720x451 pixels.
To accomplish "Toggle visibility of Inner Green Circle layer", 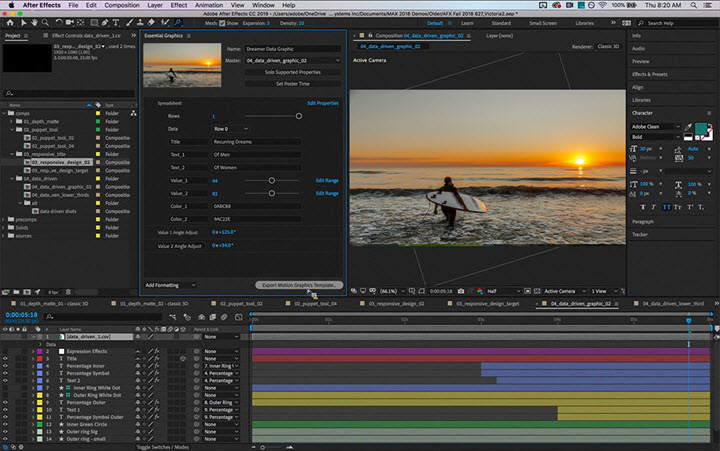I will click(5, 424).
